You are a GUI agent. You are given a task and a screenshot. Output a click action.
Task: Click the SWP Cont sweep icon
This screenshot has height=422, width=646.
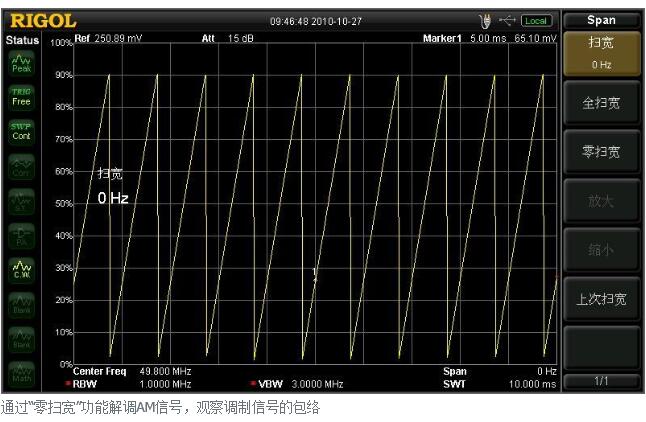21,132
